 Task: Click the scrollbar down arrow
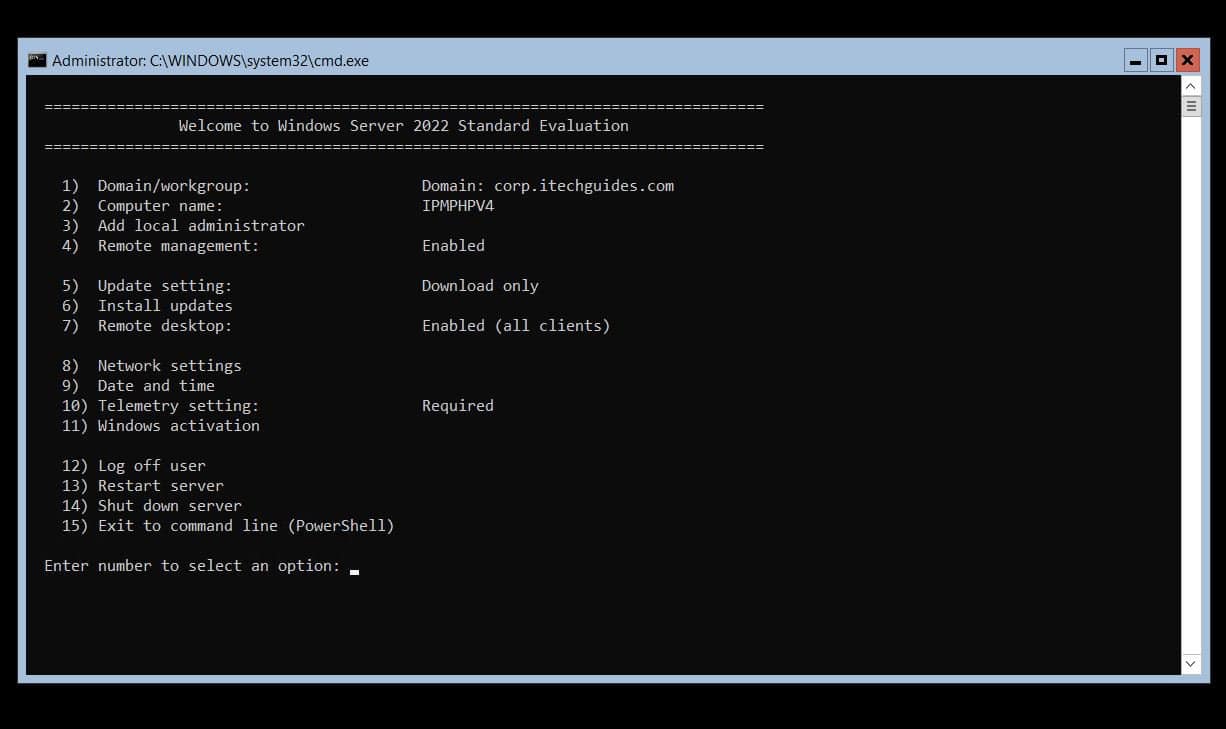coord(1190,663)
